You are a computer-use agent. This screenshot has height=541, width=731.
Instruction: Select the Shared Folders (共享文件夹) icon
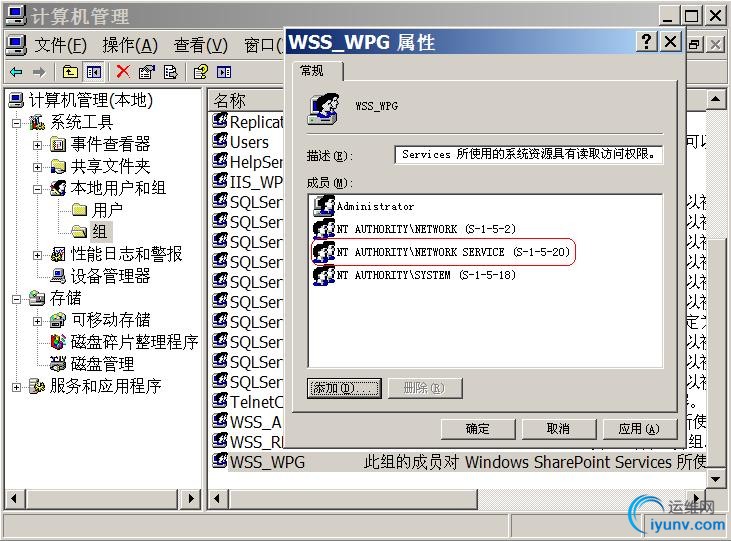point(58,166)
